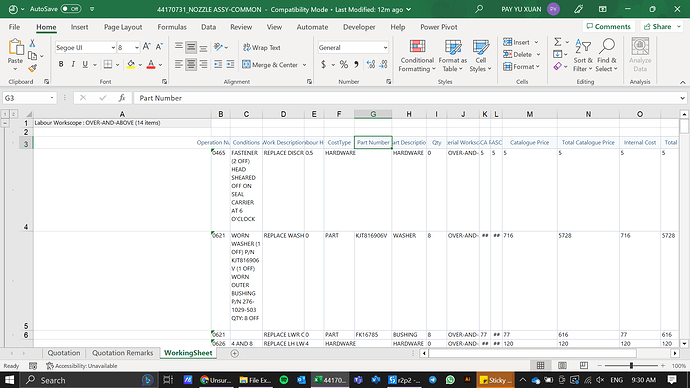This screenshot has height=388, width=690.
Task: Open the Fill Color swatch
Action: click(131, 65)
